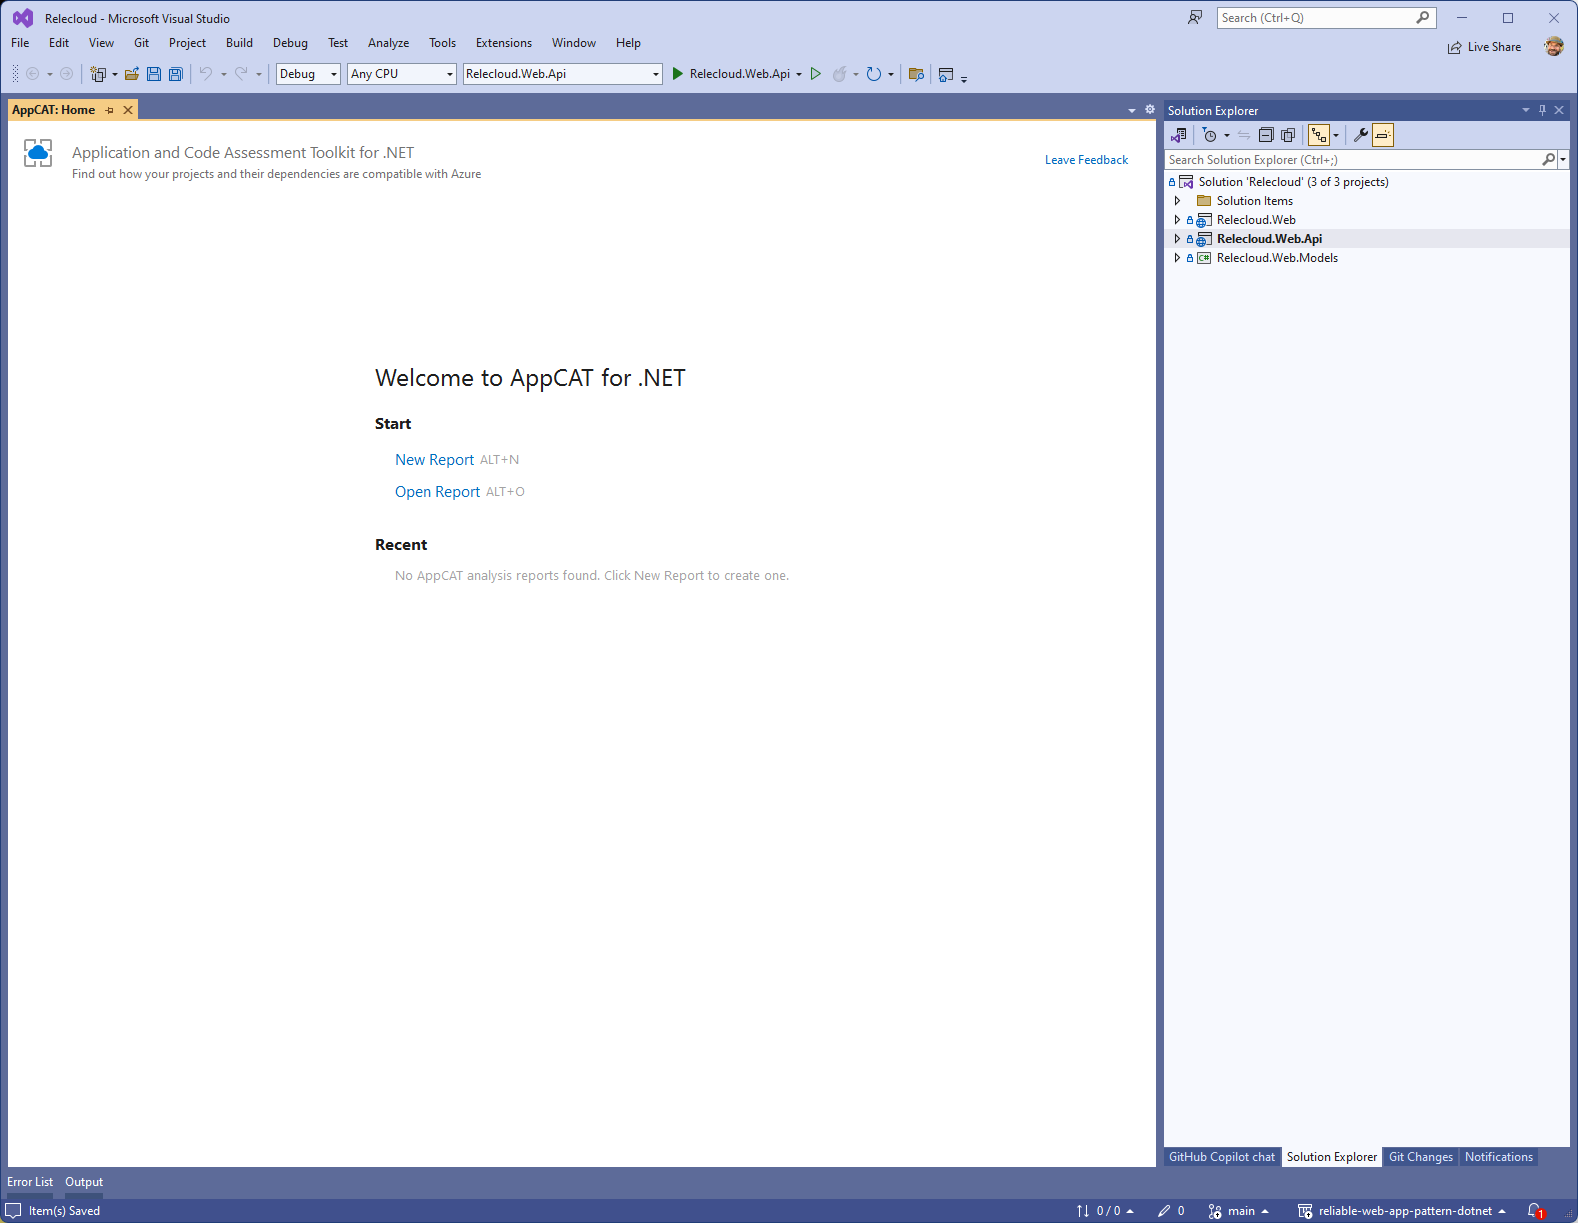
Task: Open the notifications bell in status bar
Action: (x=1535, y=1211)
